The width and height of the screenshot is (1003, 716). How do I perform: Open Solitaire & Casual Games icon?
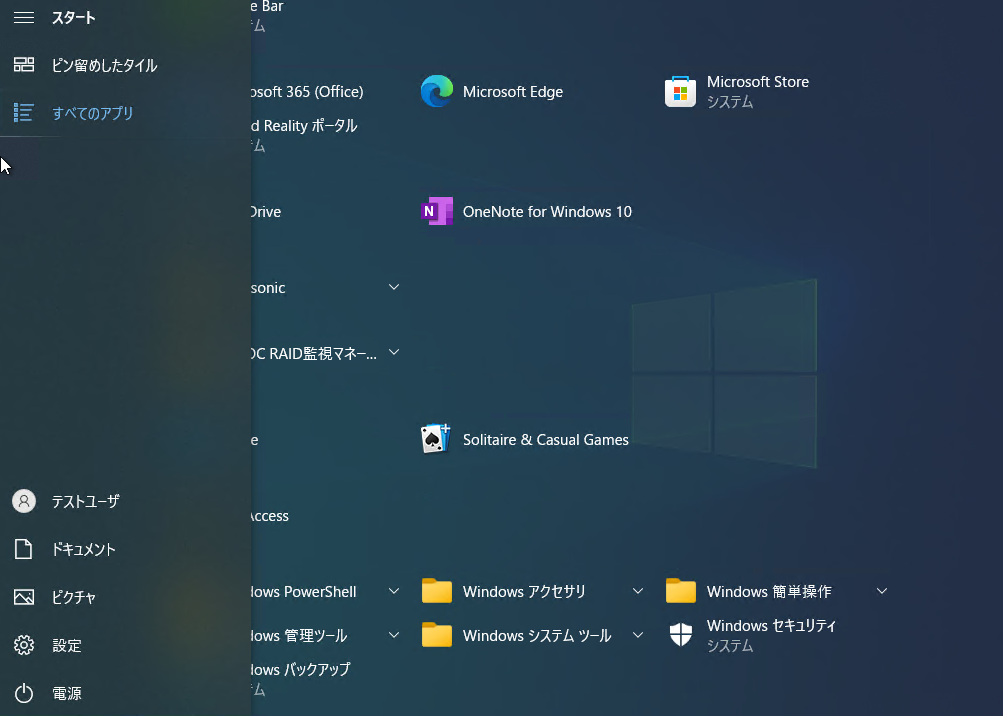coord(436,439)
